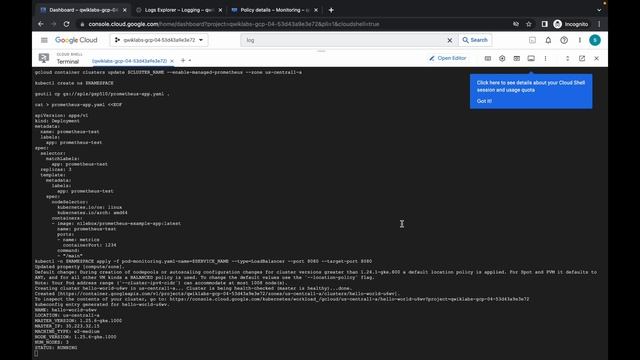Open the browser tab search chevron
This screenshot has height=360, width=640.
(x=599, y=10)
